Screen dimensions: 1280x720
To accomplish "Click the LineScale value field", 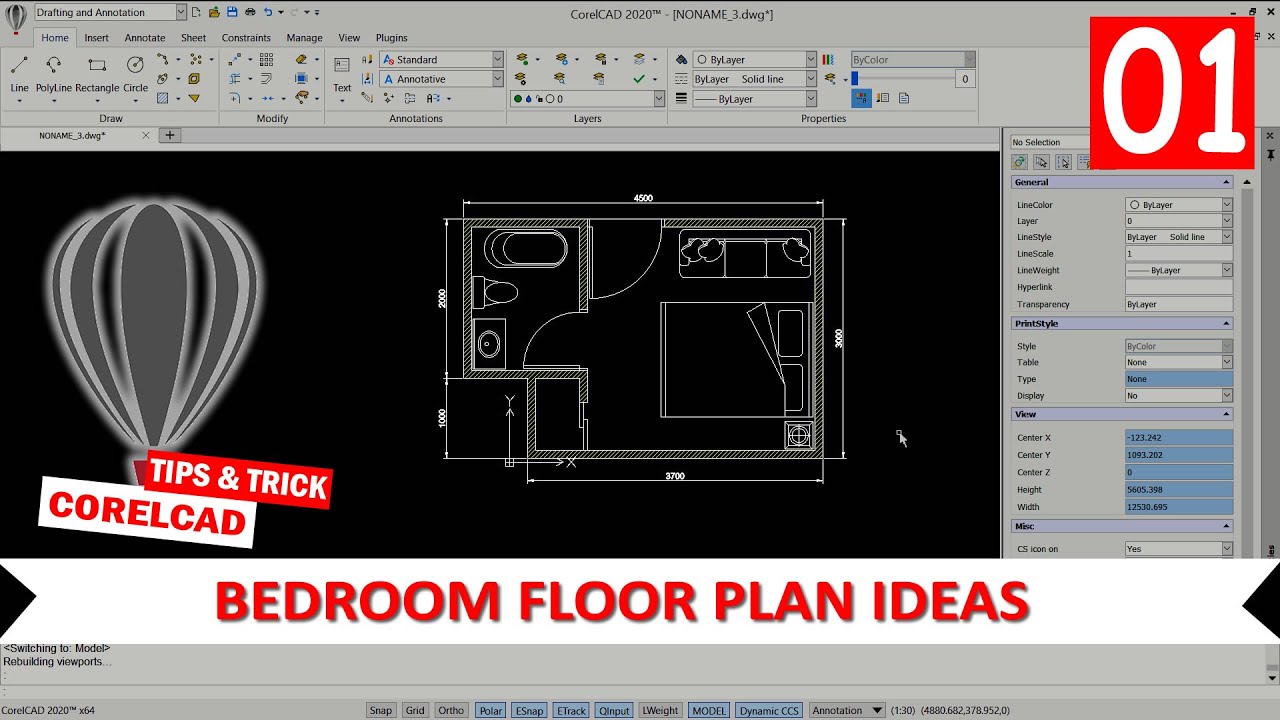I will (1179, 254).
